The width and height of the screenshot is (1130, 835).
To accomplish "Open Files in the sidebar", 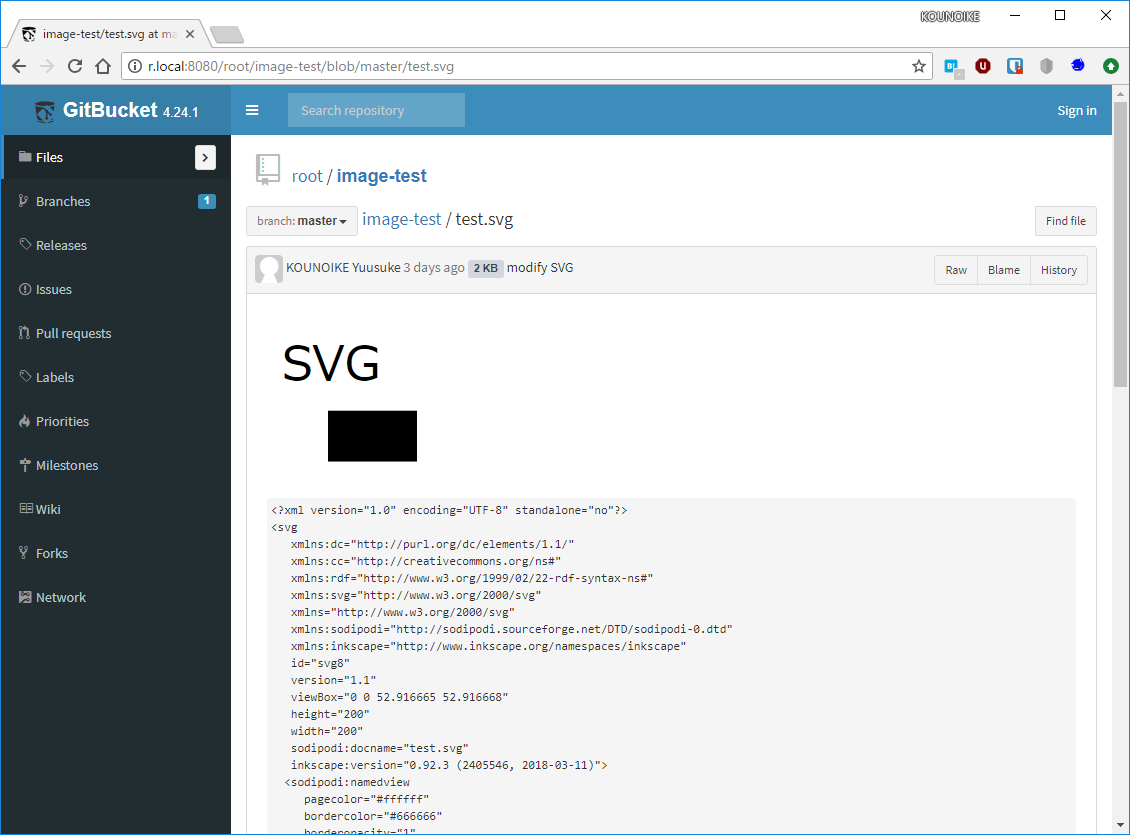I will pyautogui.click(x=115, y=157).
